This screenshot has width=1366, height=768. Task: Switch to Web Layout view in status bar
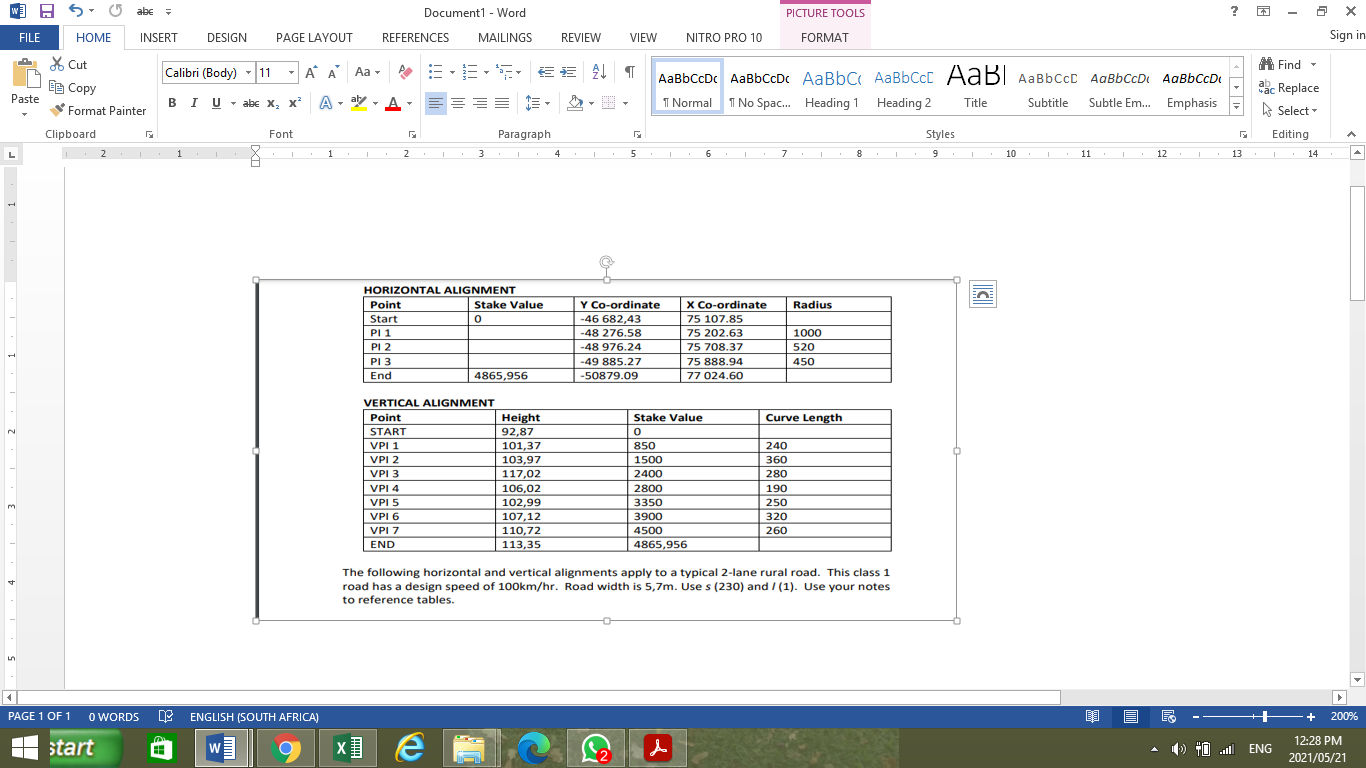coord(1168,717)
